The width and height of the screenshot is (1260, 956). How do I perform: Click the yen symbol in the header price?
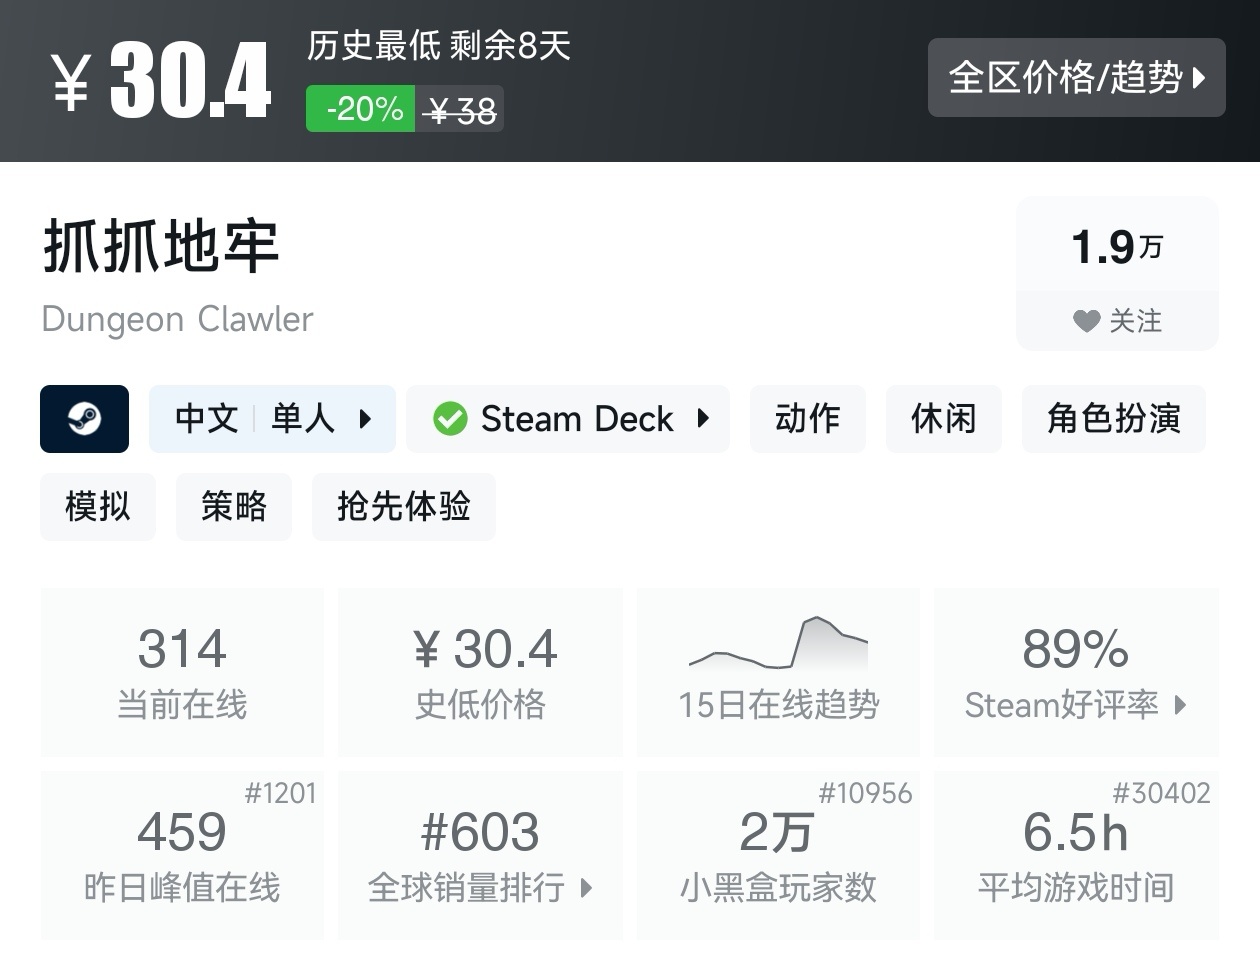pyautogui.click(x=71, y=82)
